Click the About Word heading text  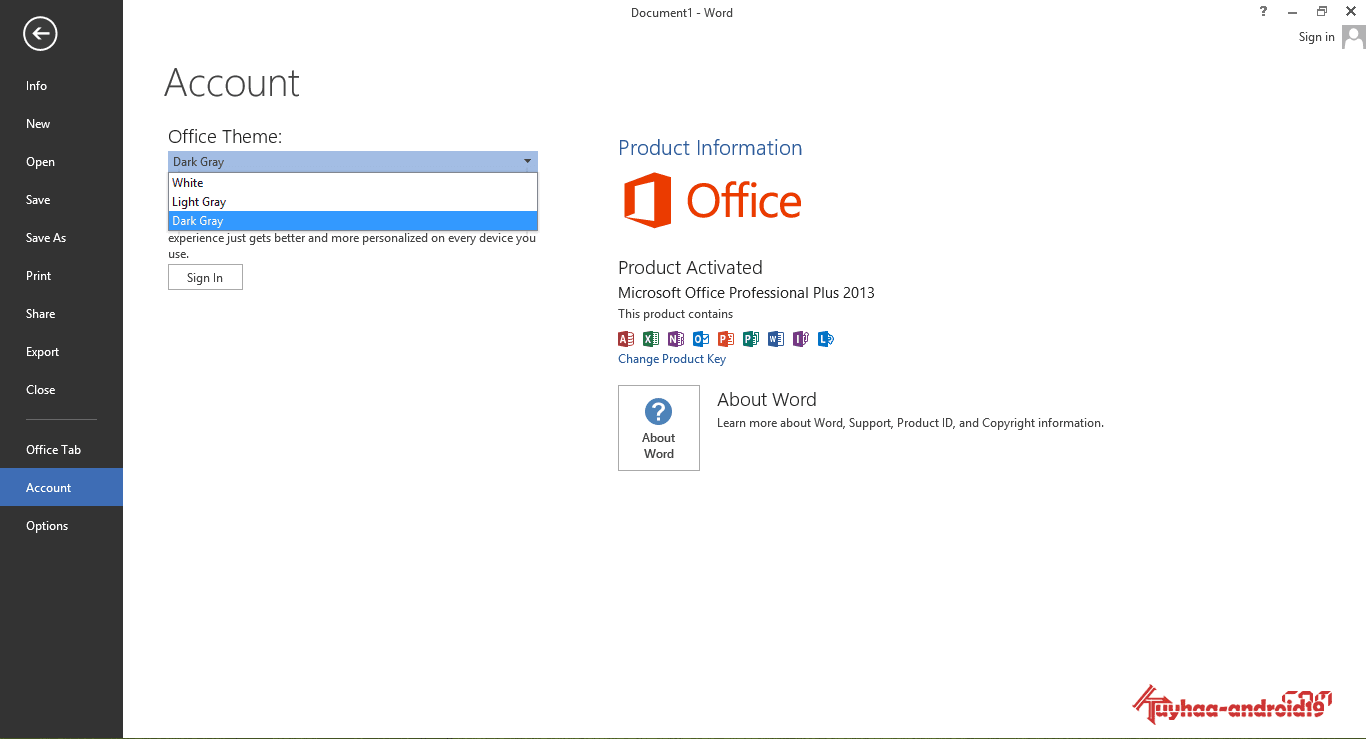coord(767,399)
